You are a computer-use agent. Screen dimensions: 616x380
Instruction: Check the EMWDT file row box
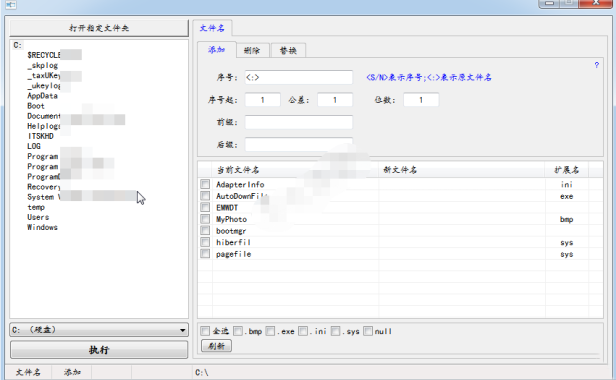click(x=205, y=207)
